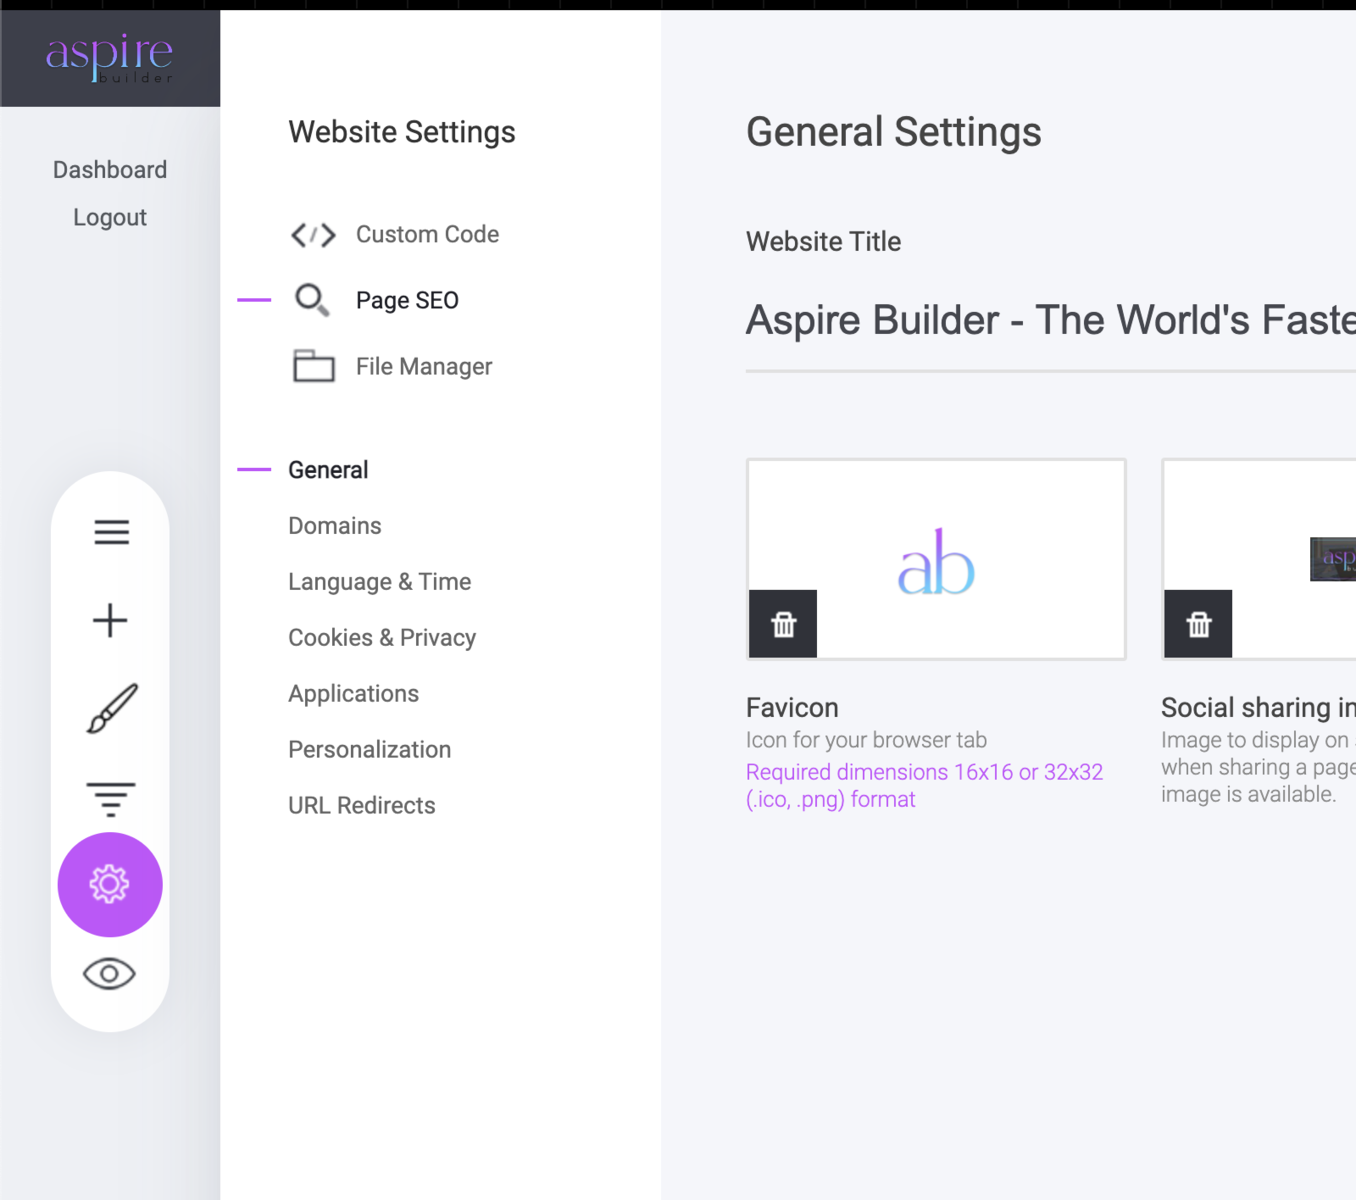The width and height of the screenshot is (1356, 1200).
Task: Click the Favicon label
Action: [x=792, y=708]
